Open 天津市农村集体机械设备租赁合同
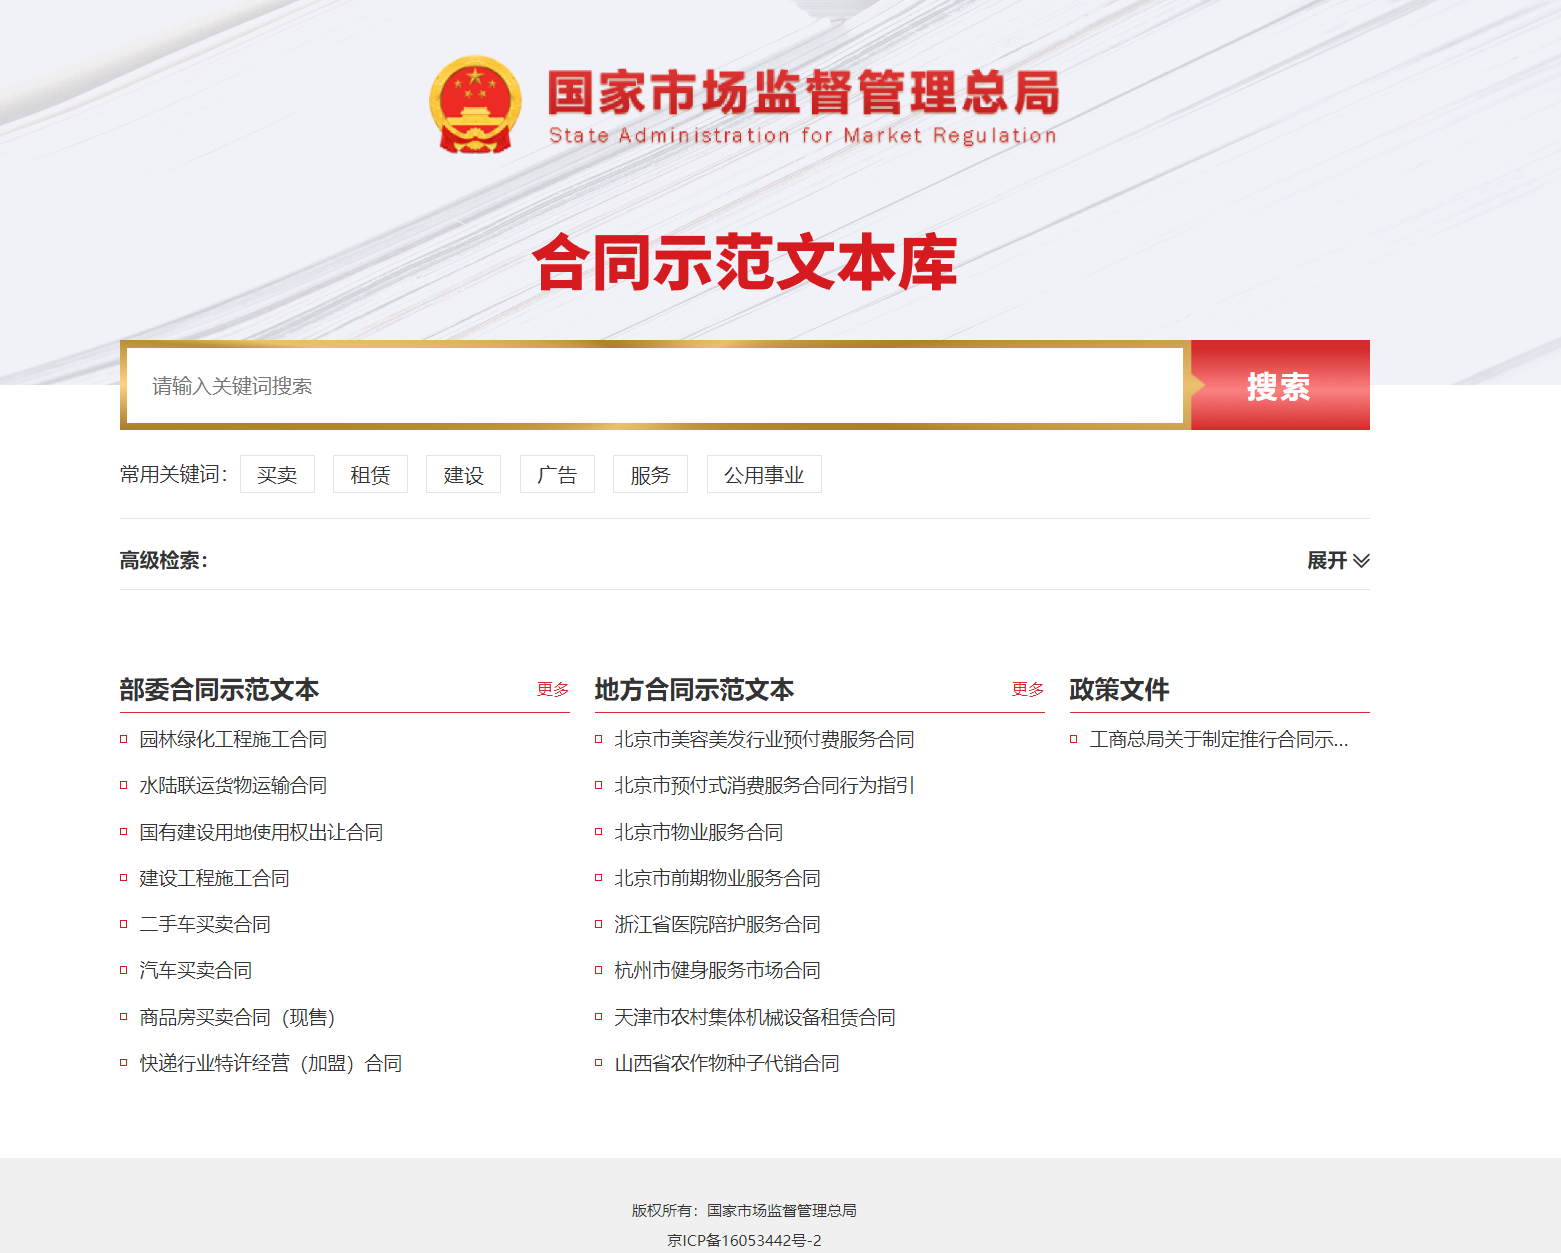Image resolution: width=1561 pixels, height=1253 pixels. (x=755, y=1017)
